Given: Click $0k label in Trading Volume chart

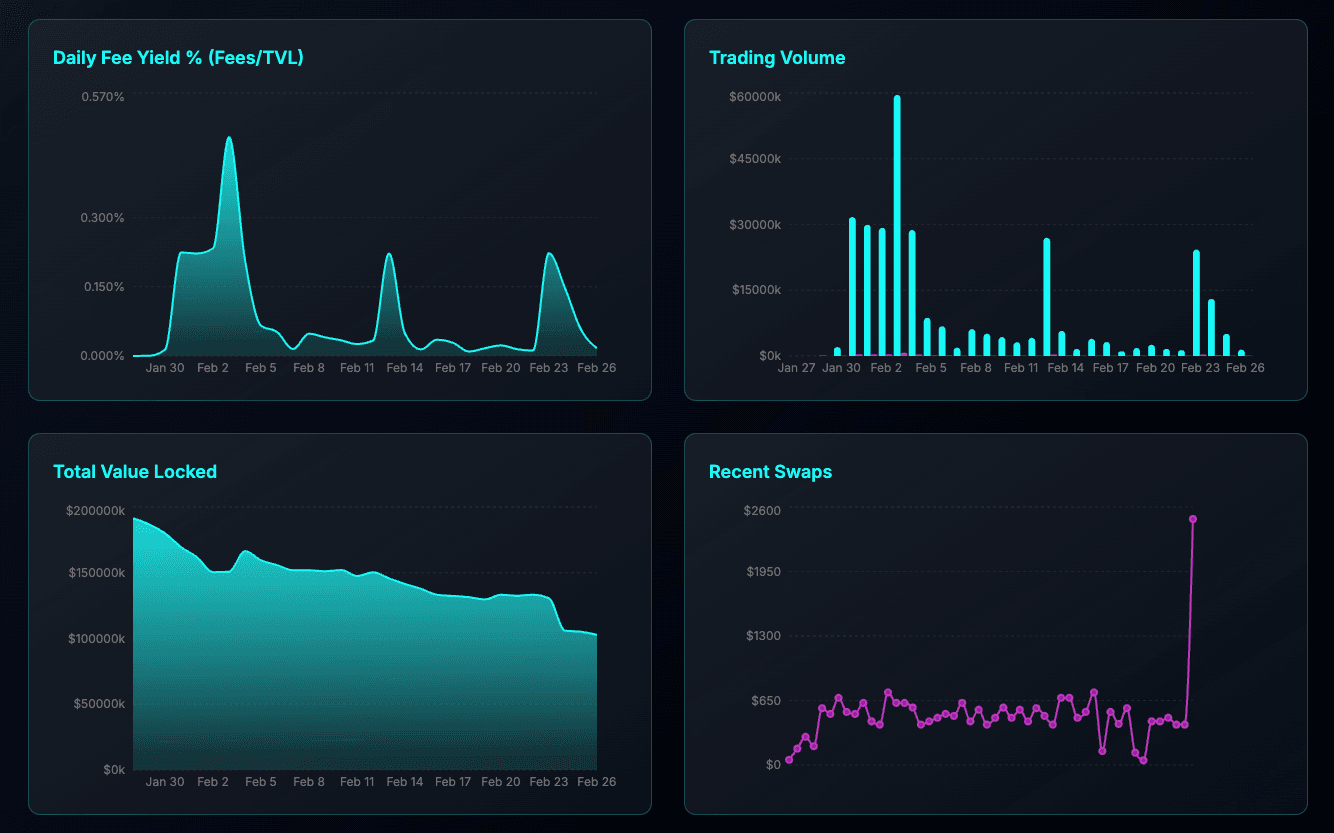Looking at the screenshot, I should click(770, 356).
